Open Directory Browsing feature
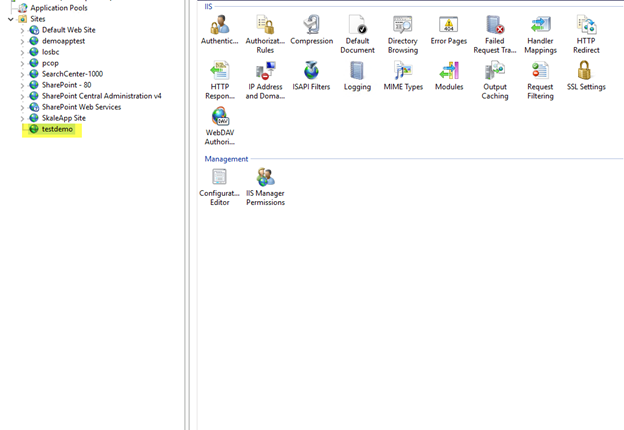Viewport: 624px width, 430px height. pos(403,26)
